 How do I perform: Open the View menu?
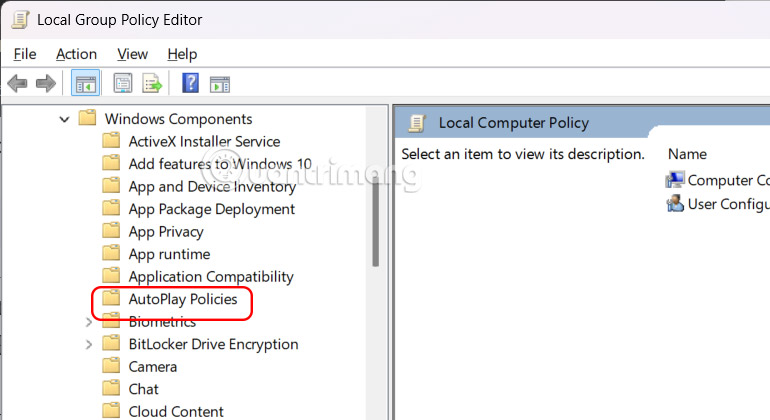132,54
